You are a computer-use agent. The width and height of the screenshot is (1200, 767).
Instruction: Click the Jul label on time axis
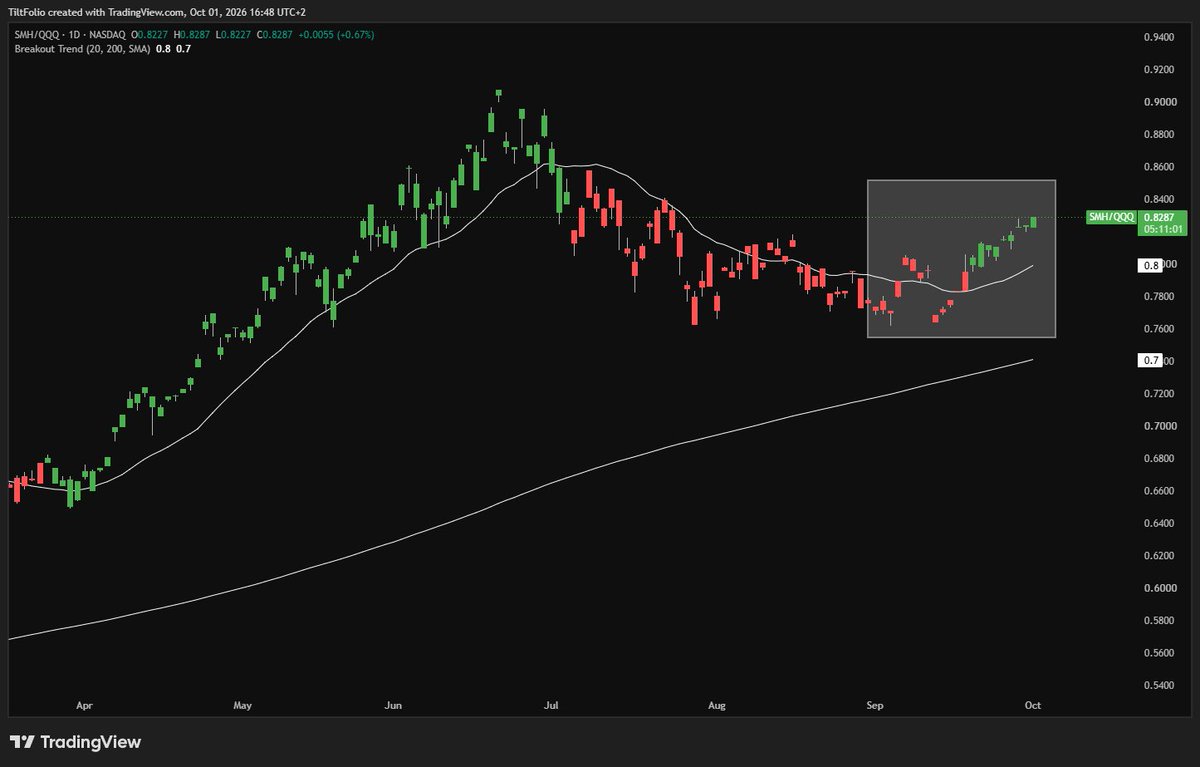coord(551,706)
